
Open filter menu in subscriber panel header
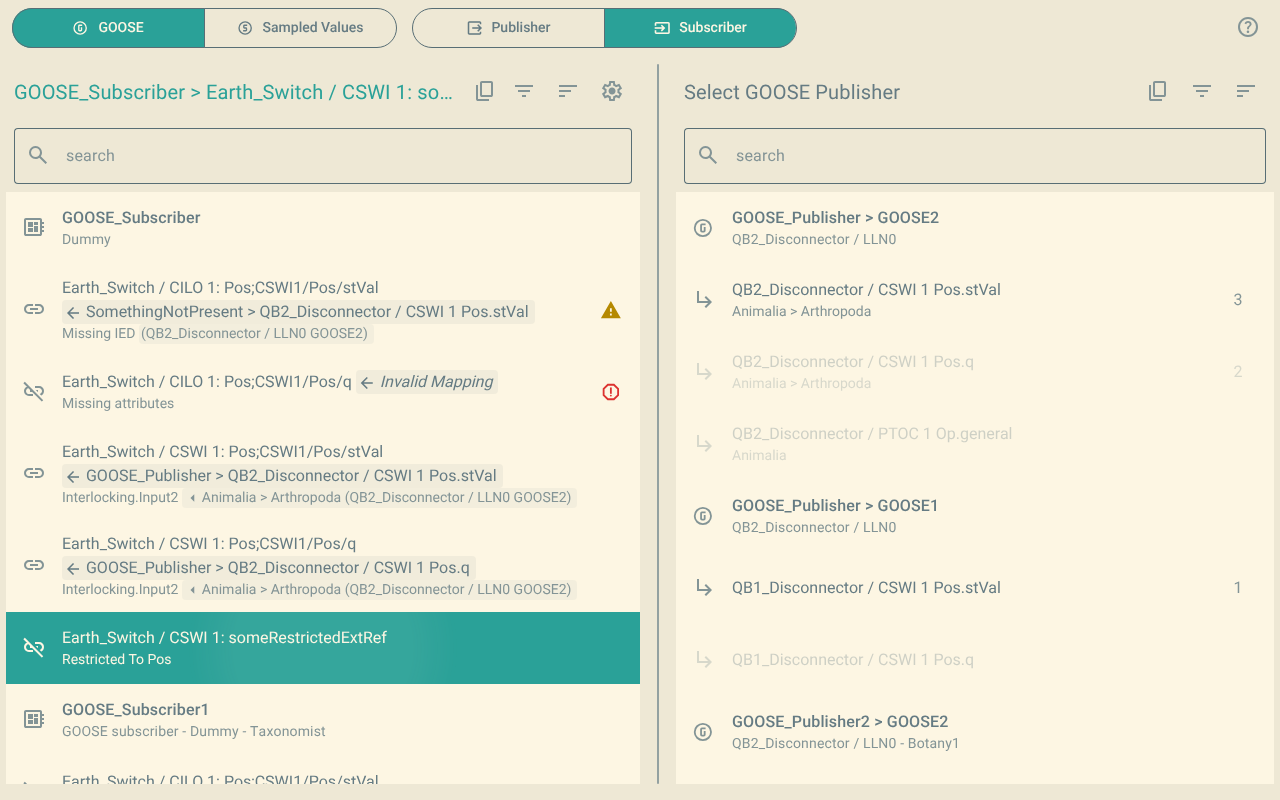[524, 91]
